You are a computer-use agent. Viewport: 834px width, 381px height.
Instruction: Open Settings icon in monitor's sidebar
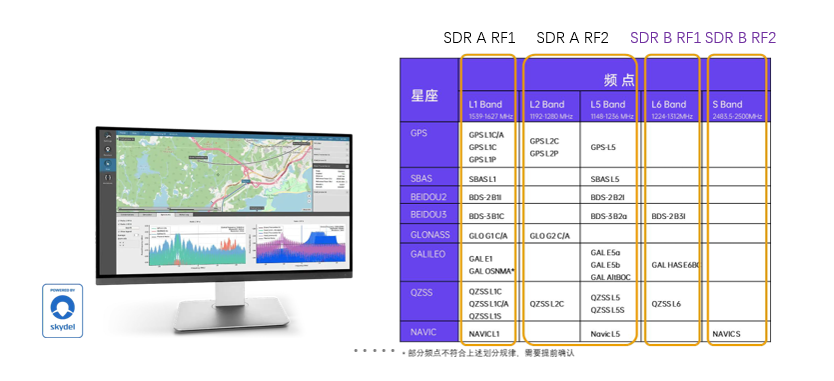pos(107,137)
